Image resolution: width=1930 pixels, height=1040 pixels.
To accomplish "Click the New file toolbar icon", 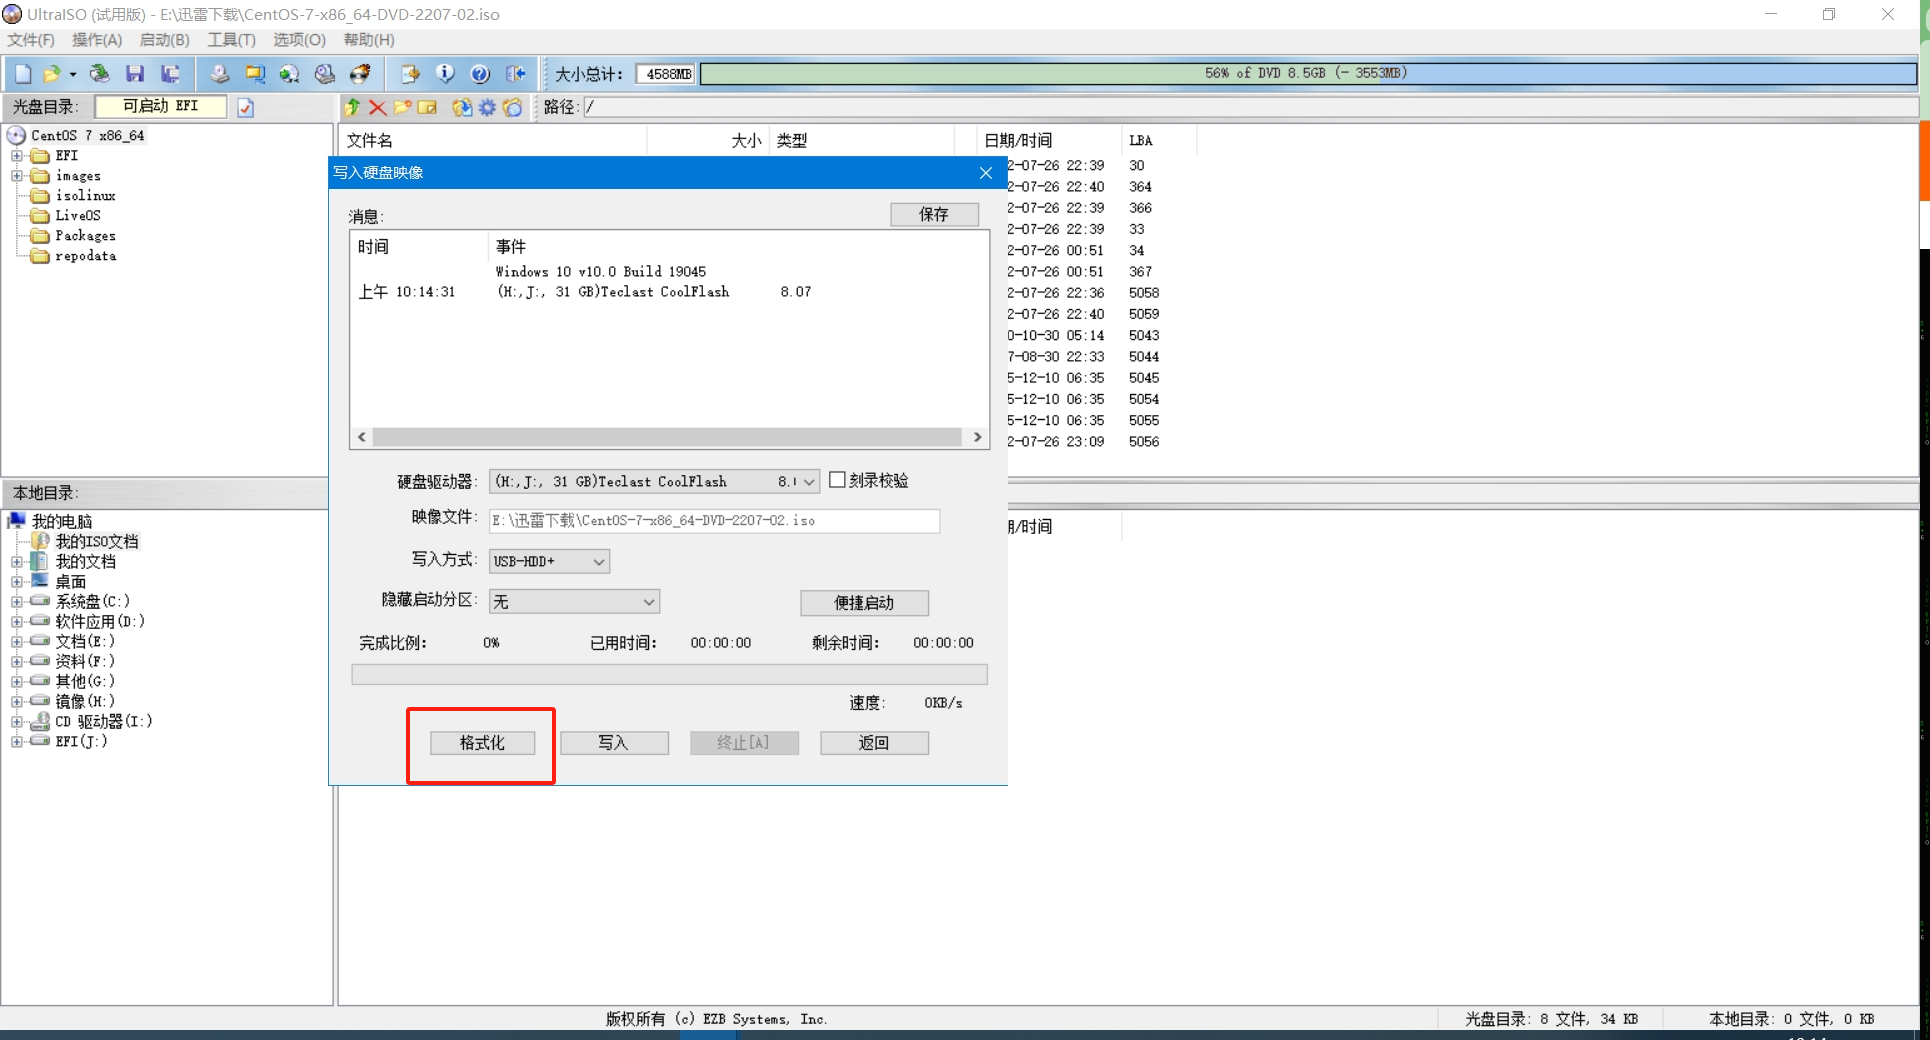I will (x=23, y=74).
